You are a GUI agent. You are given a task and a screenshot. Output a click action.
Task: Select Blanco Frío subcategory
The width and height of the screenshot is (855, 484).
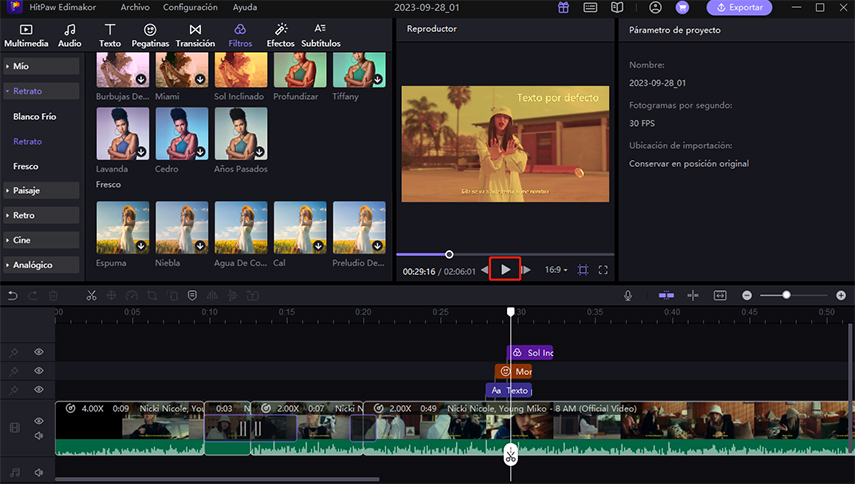point(35,117)
